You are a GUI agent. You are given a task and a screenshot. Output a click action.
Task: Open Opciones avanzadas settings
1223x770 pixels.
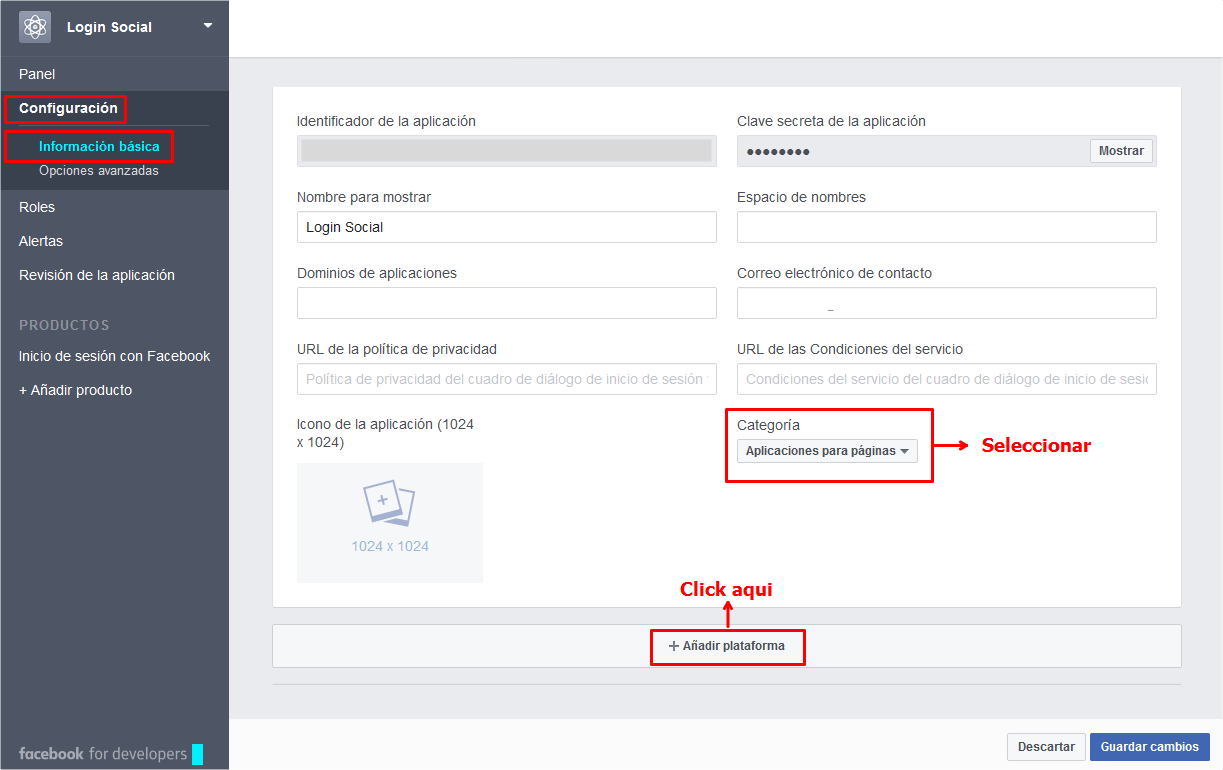point(99,171)
